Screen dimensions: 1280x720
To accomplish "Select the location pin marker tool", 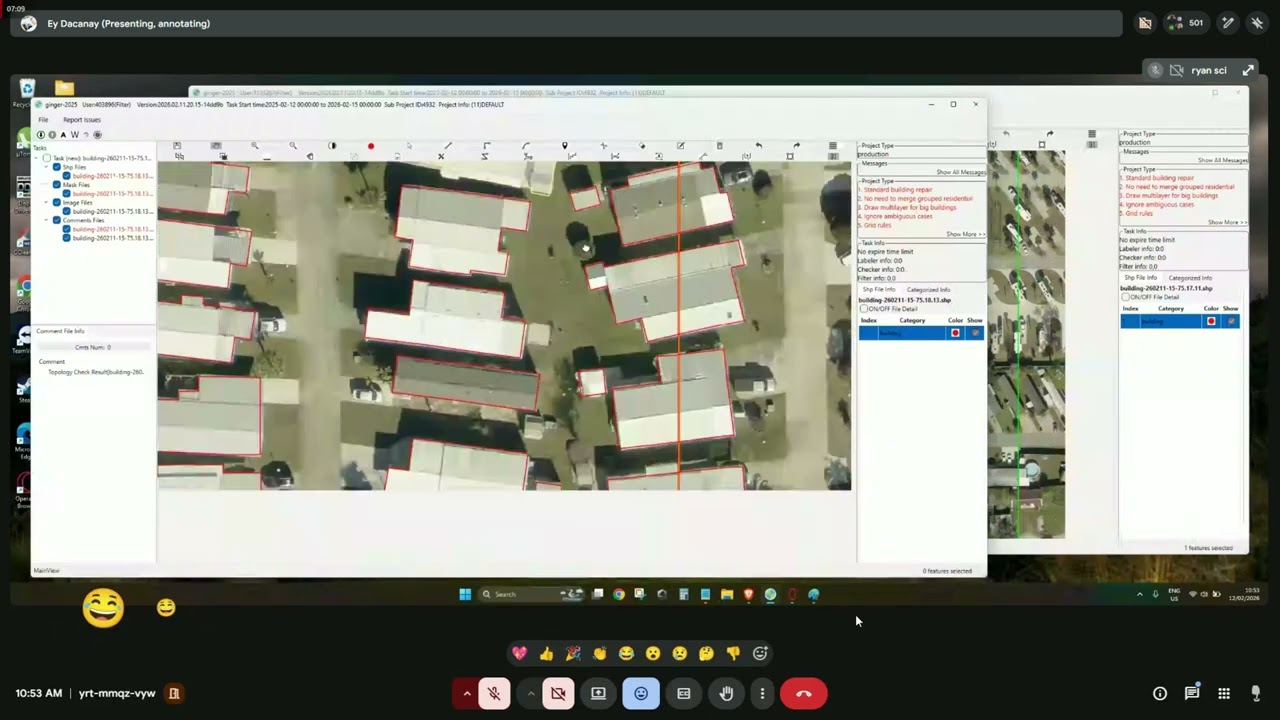I will click(564, 146).
